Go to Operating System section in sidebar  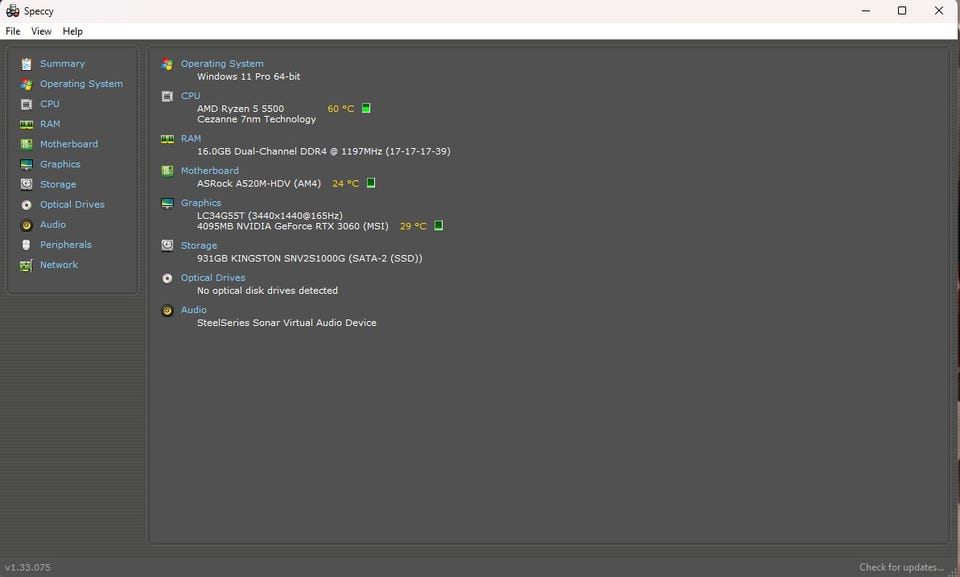pyautogui.click(x=81, y=84)
